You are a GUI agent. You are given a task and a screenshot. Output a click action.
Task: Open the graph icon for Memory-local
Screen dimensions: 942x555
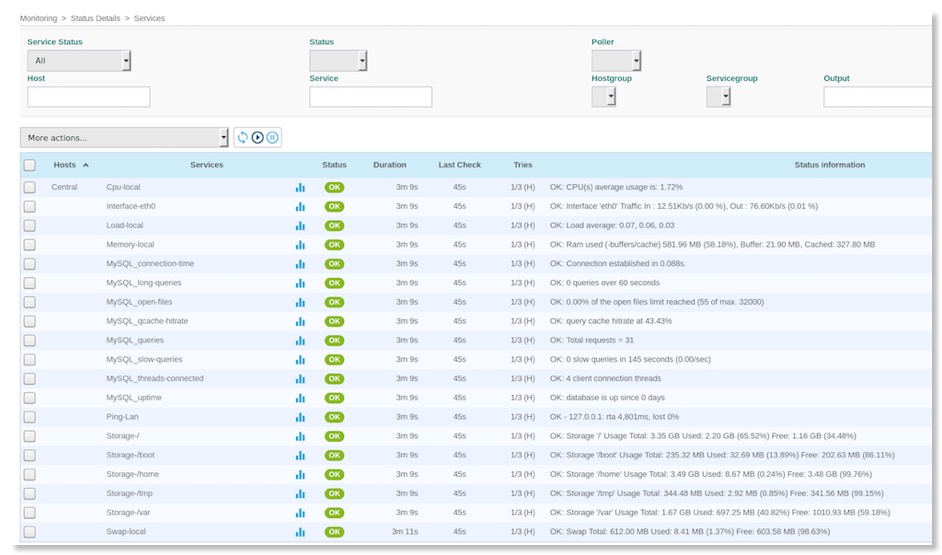[x=300, y=245]
